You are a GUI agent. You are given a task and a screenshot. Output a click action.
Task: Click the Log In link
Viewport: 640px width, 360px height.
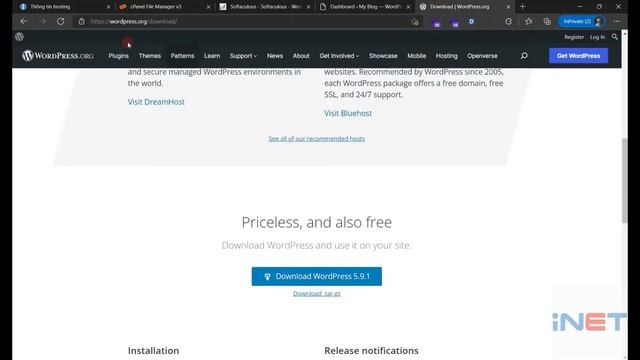click(597, 37)
